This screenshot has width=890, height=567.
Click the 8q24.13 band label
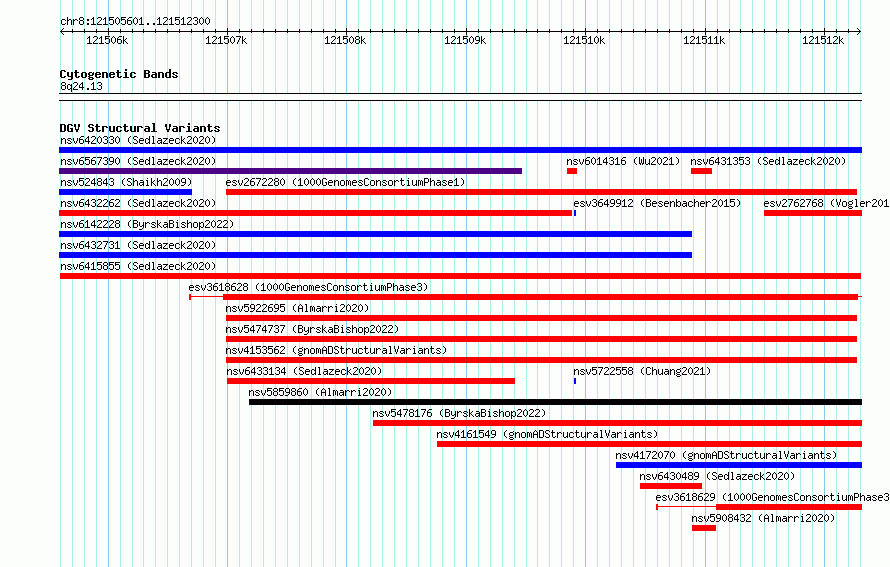coord(81,86)
